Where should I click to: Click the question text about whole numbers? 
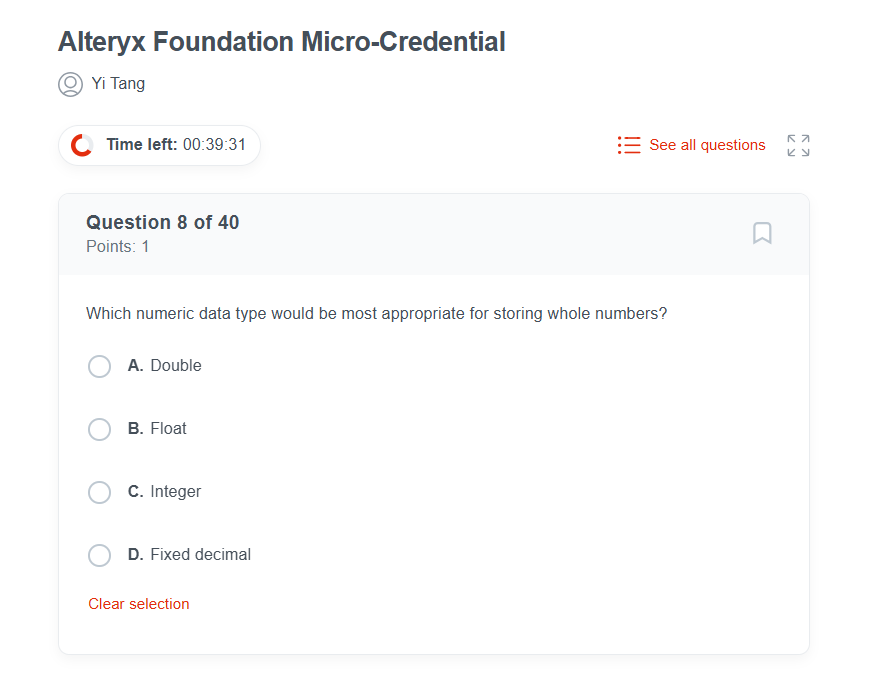(x=376, y=313)
